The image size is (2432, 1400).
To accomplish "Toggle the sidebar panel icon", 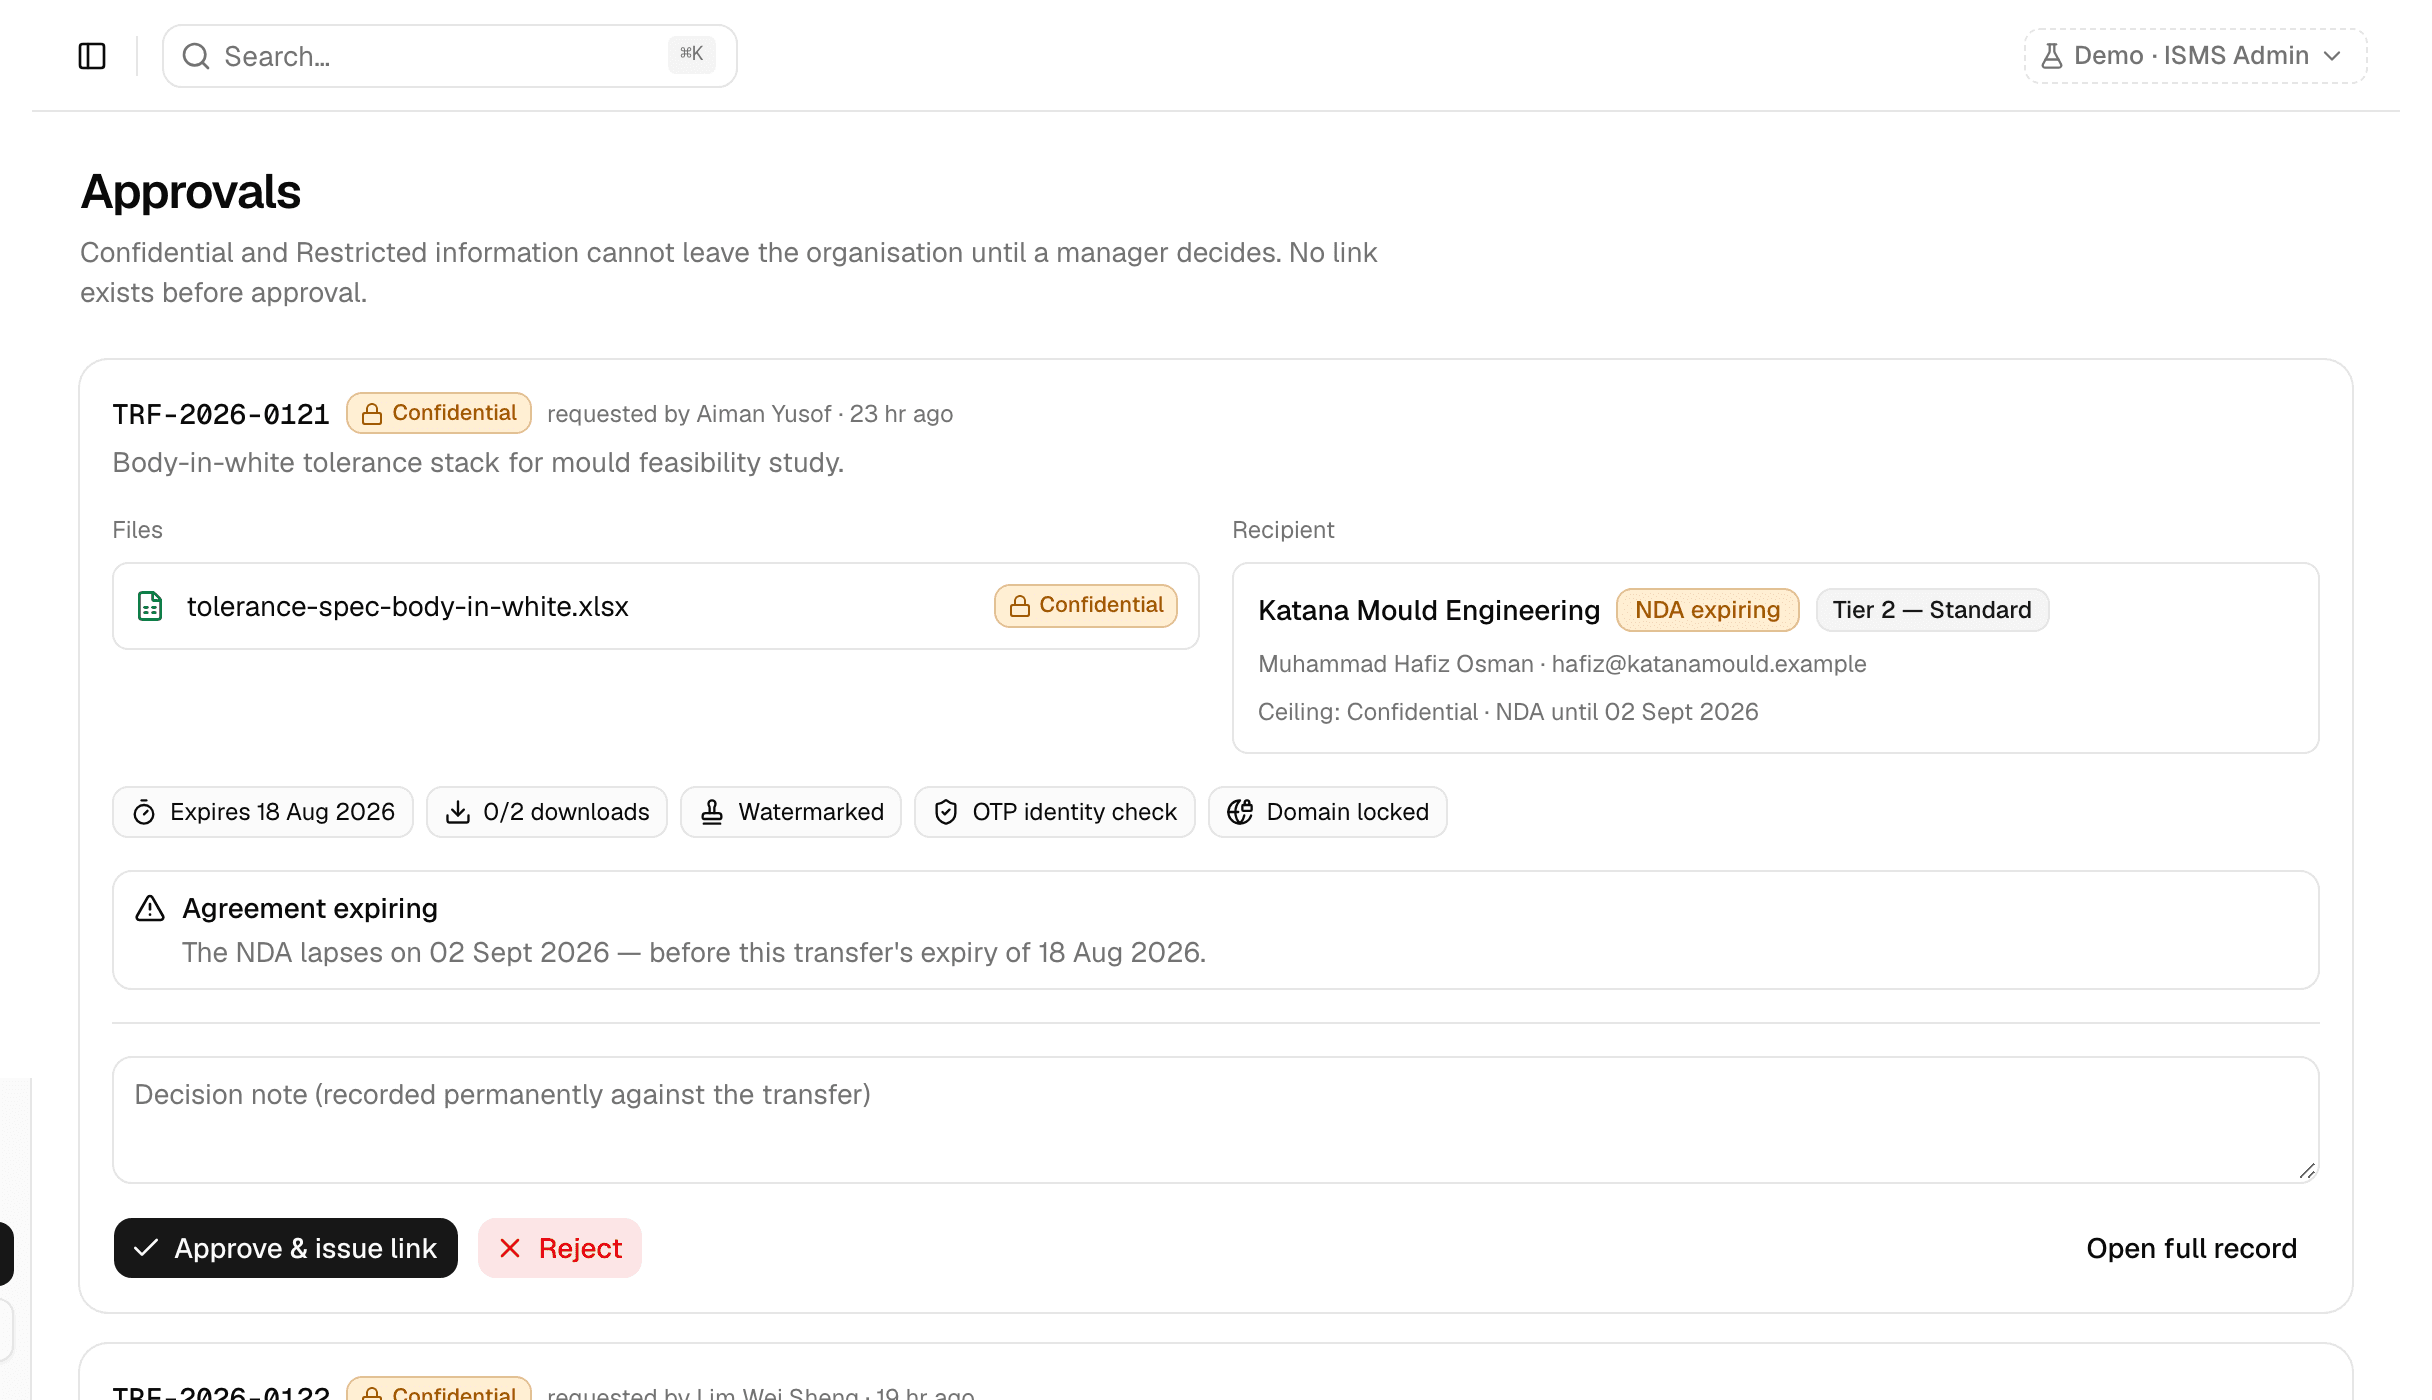I will (x=92, y=56).
